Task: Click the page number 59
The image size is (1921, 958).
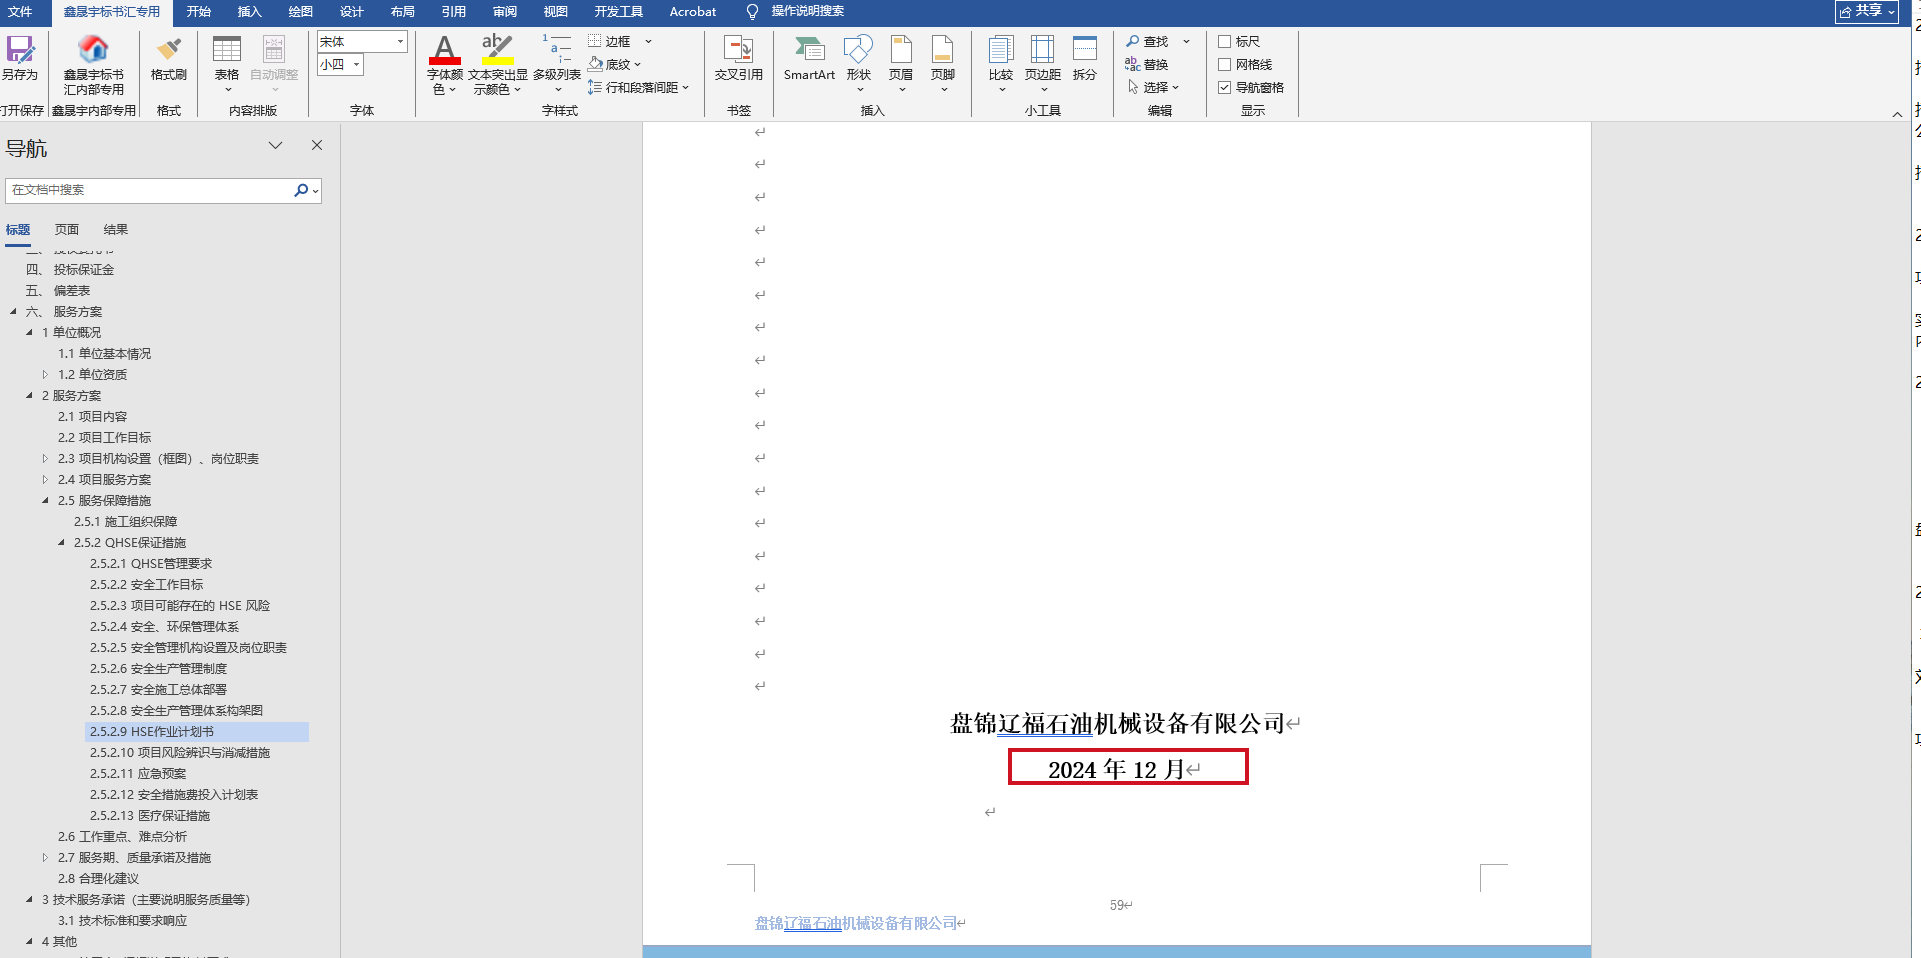Action: [x=1117, y=906]
